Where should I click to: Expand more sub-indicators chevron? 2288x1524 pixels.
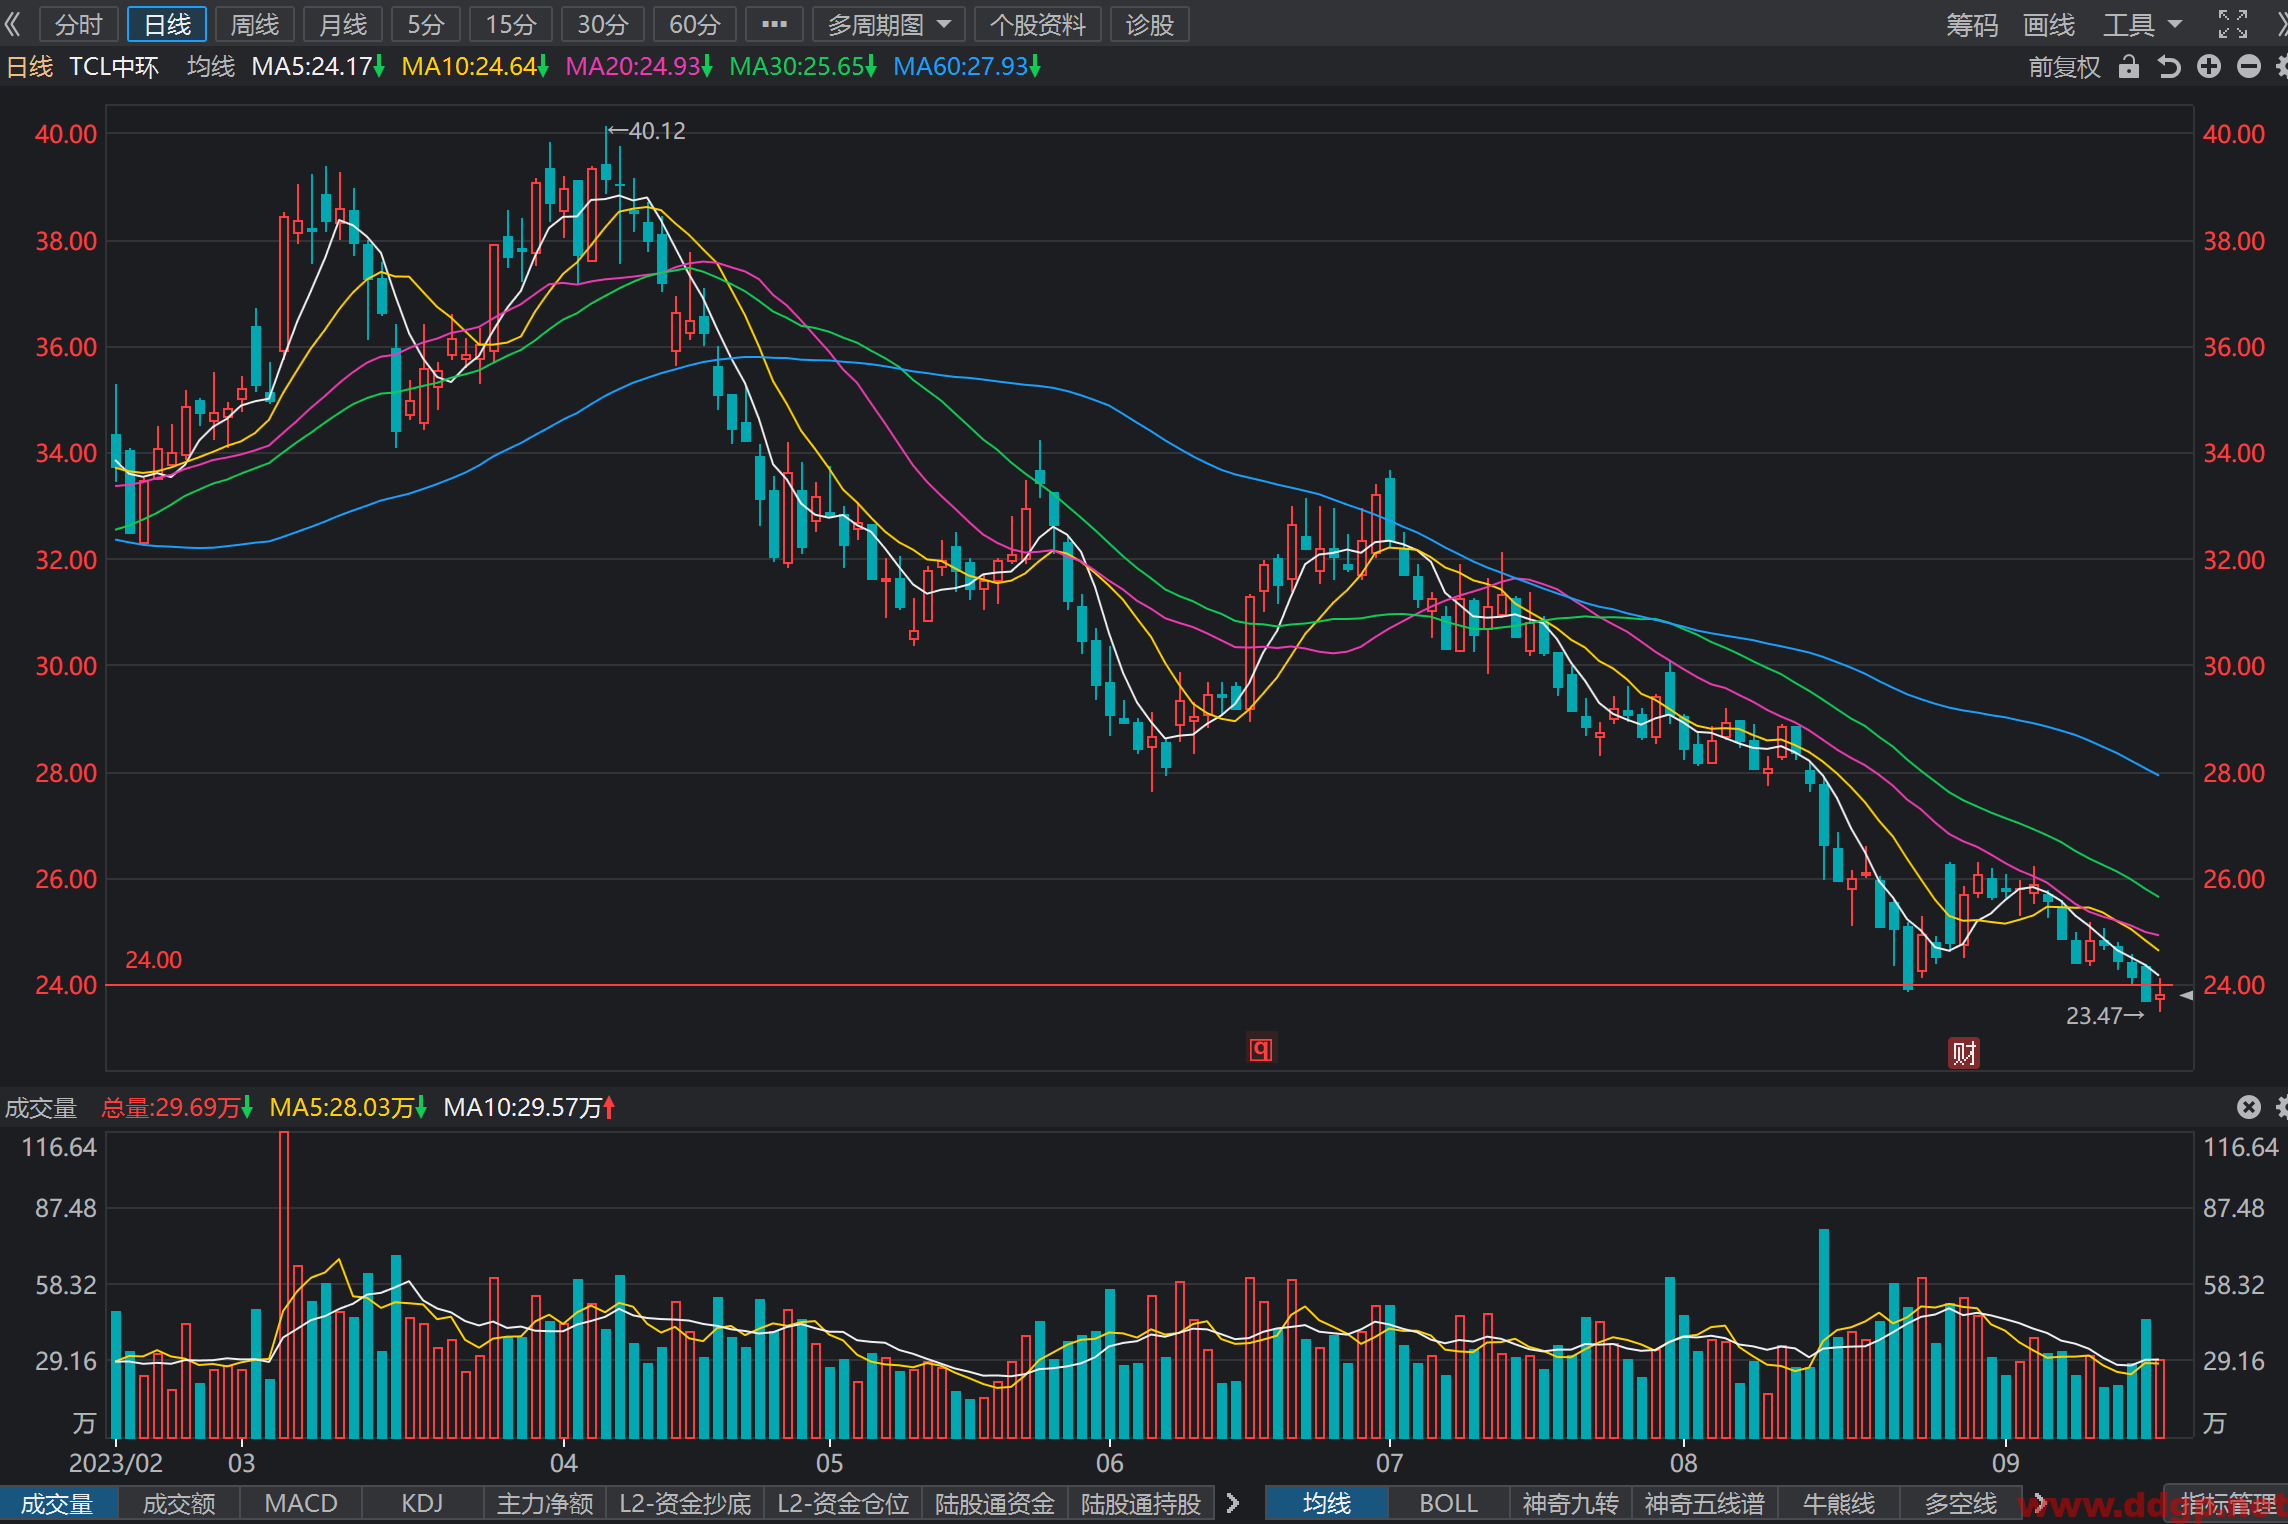click(1233, 1504)
